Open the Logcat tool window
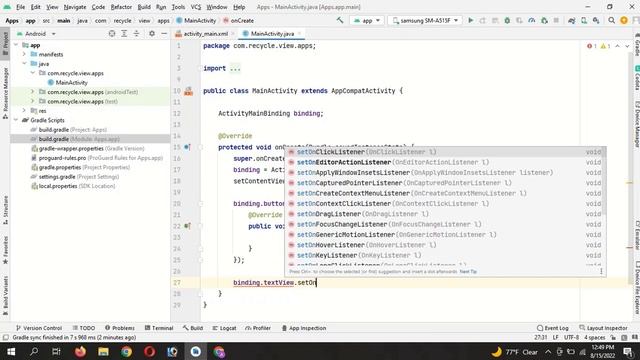 tap(224, 328)
